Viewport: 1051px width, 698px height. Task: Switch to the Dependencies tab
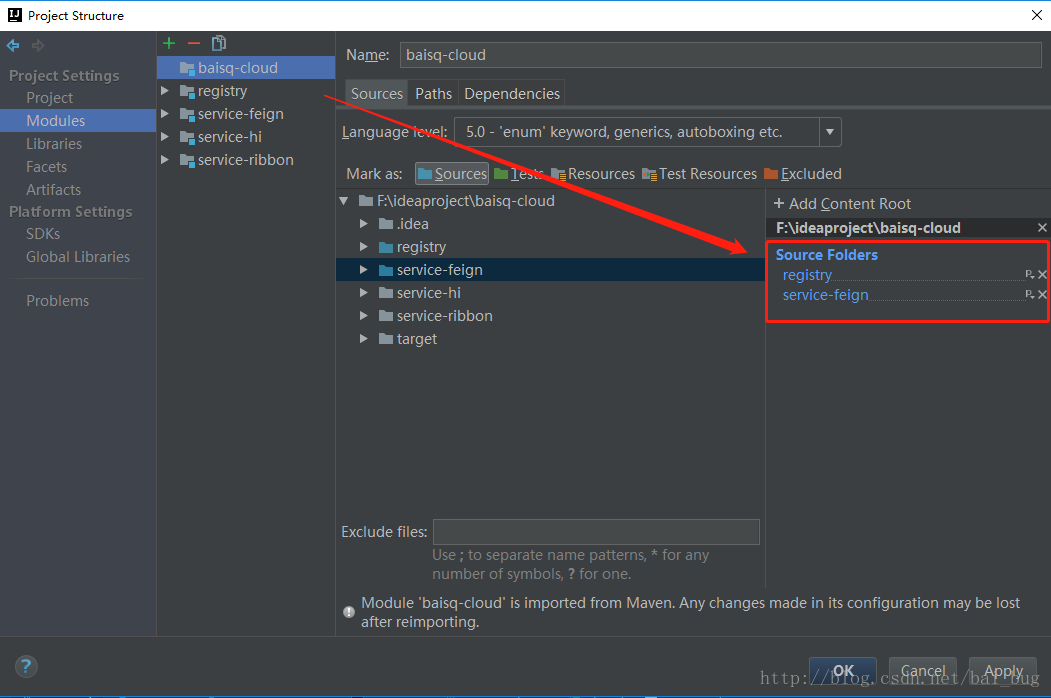(511, 94)
